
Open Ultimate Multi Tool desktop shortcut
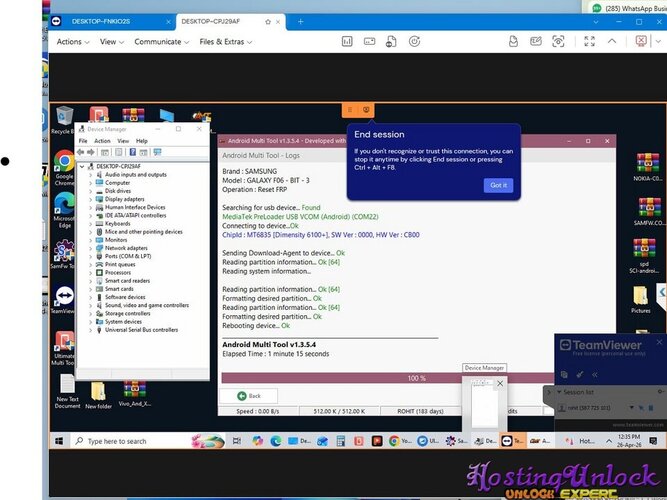[x=64, y=348]
